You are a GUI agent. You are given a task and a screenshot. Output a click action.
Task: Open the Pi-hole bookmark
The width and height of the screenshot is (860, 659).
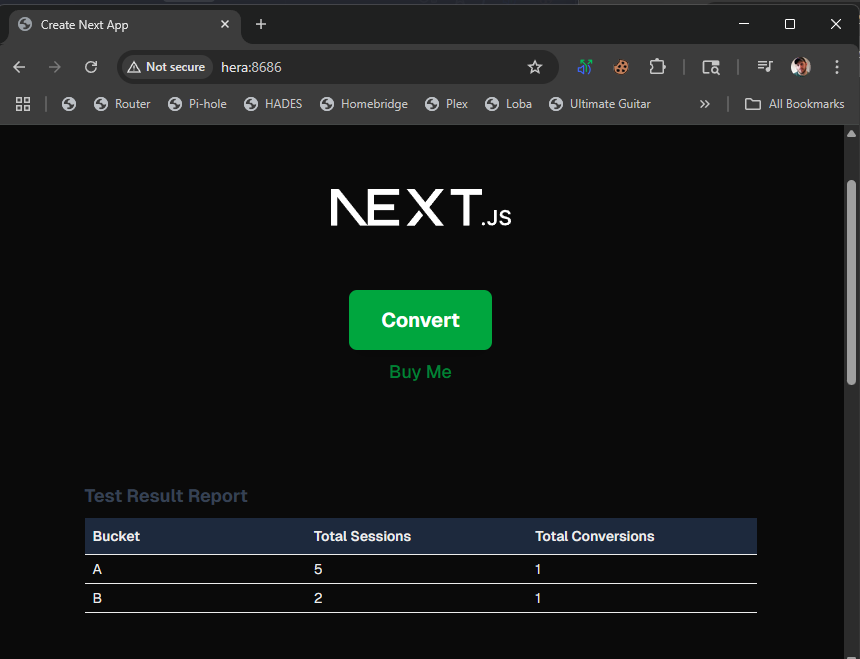pos(197,104)
